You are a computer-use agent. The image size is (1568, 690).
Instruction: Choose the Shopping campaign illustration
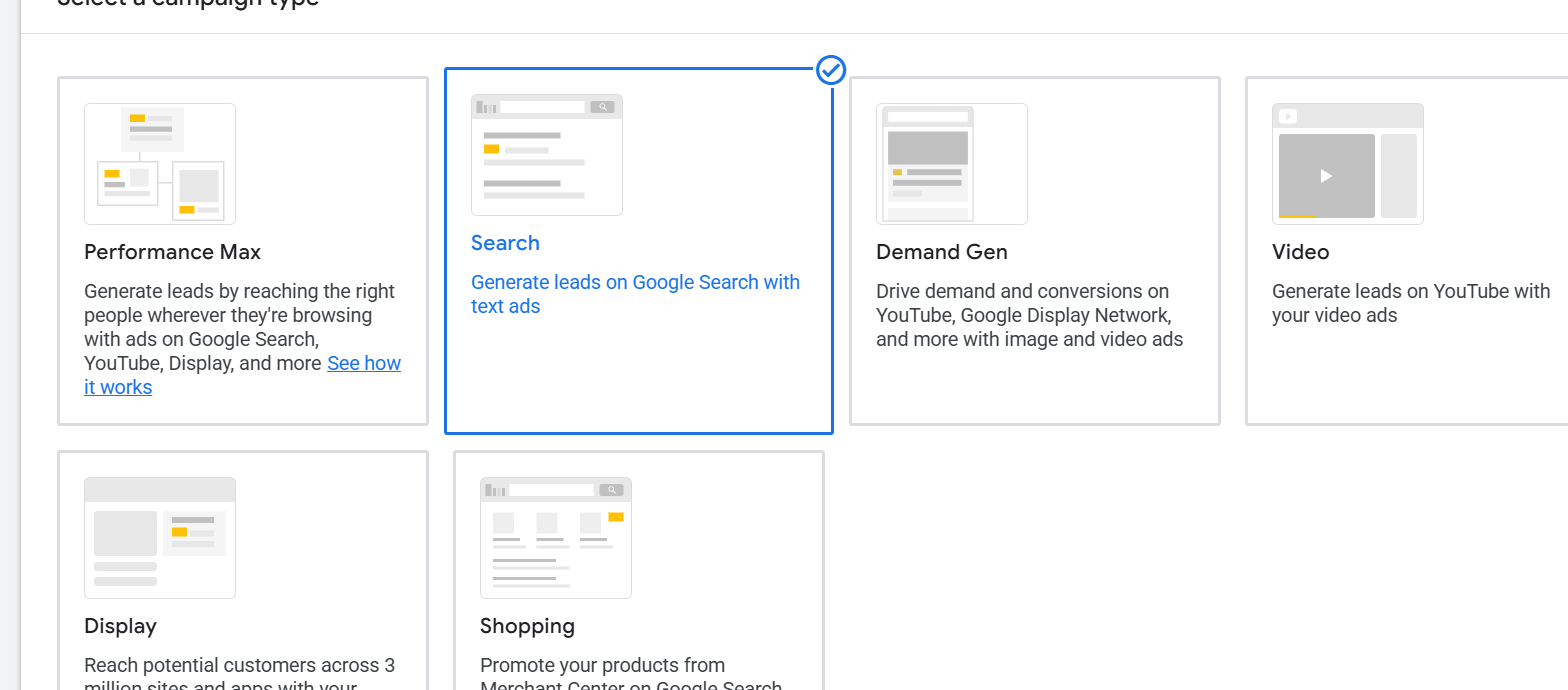pyautogui.click(x=556, y=538)
